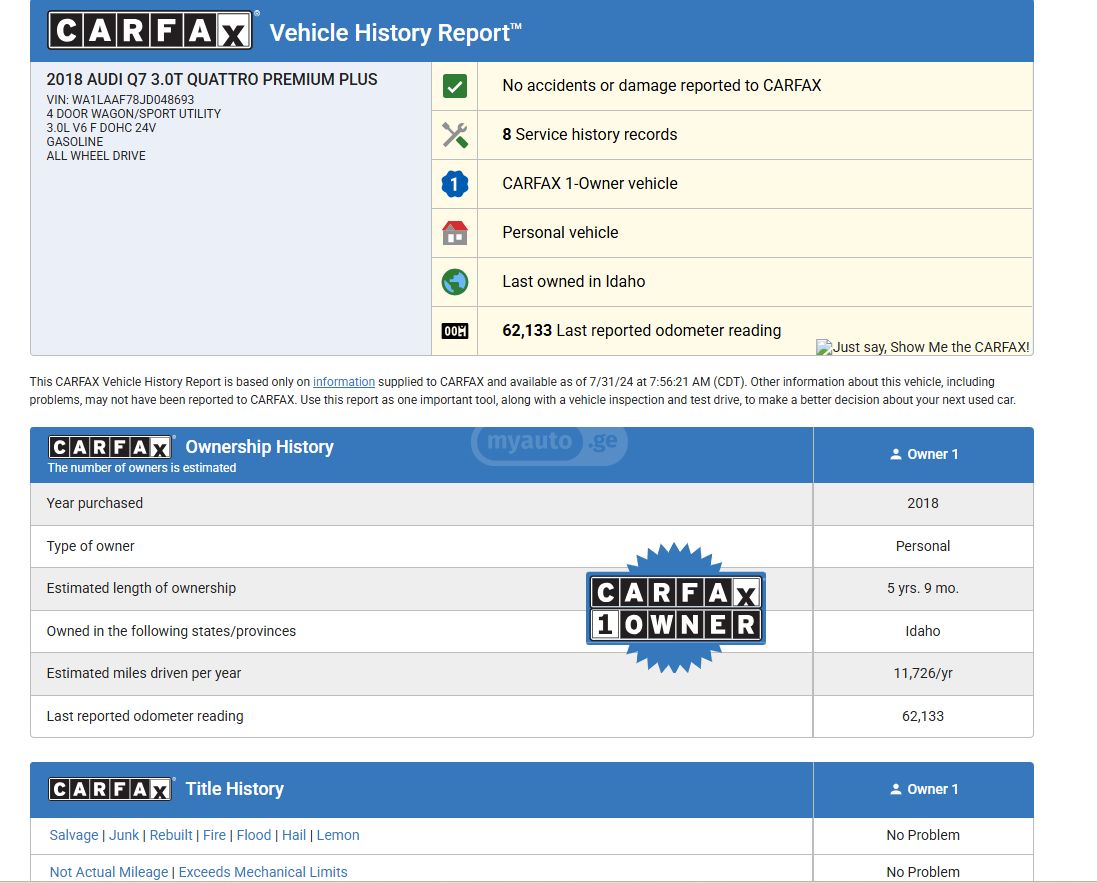Click the Last owned in Idaho text
Screen dimensions: 1097x883
[x=574, y=282]
